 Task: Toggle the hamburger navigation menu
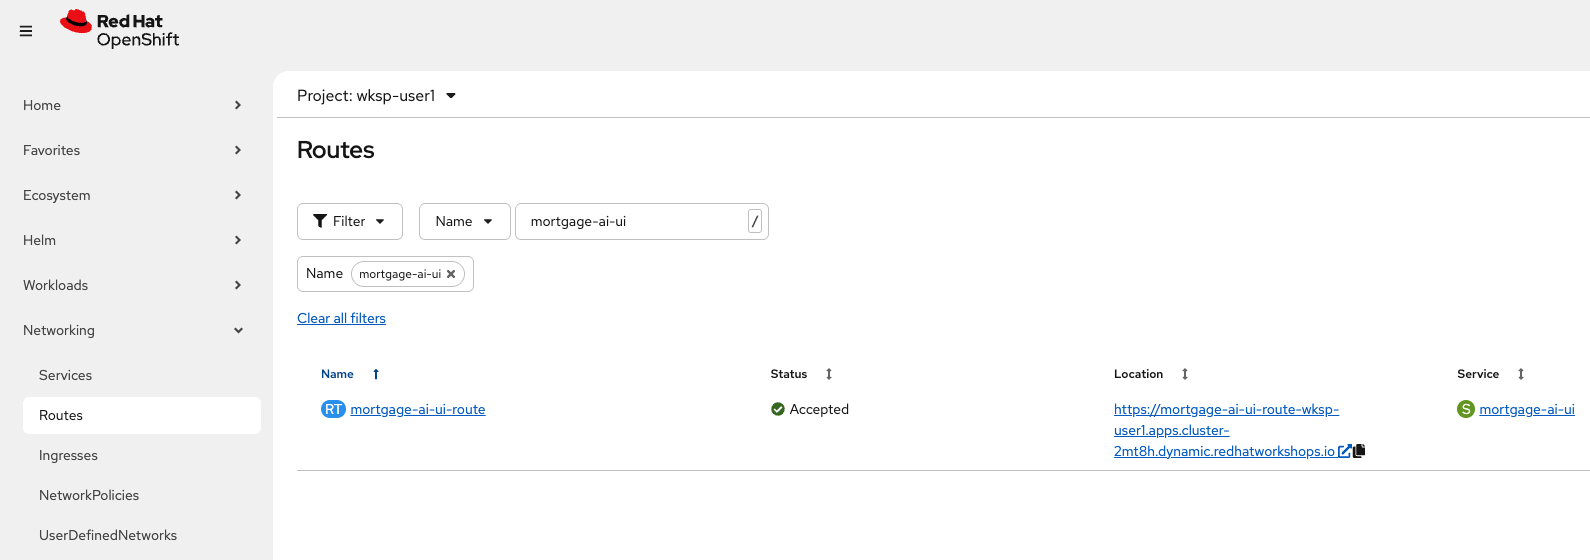[x=26, y=31]
